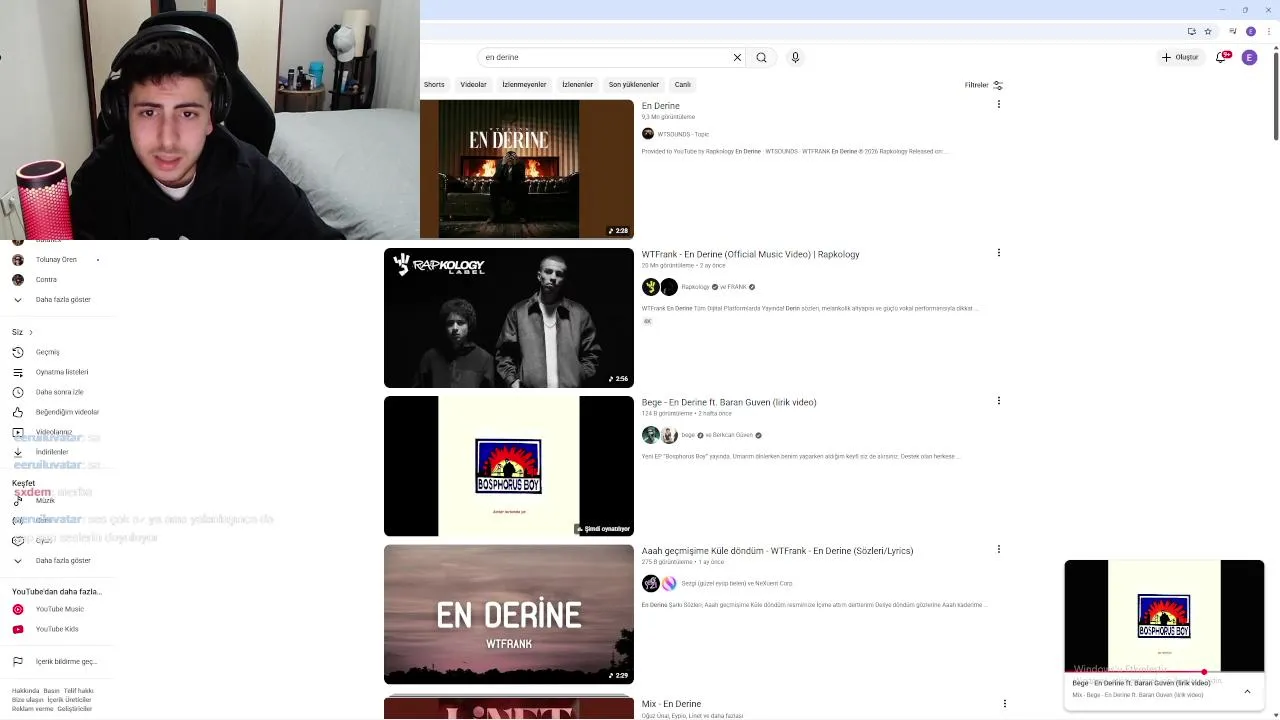This screenshot has height=720, width=1280.
Task: Click the Rapkology channel avatar
Action: coord(651,287)
